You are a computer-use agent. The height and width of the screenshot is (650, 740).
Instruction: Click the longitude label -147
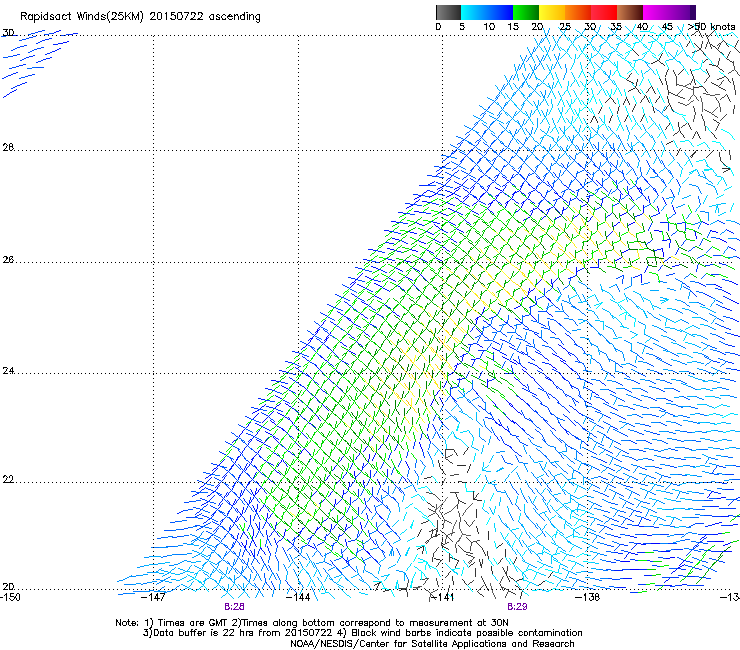point(153,597)
